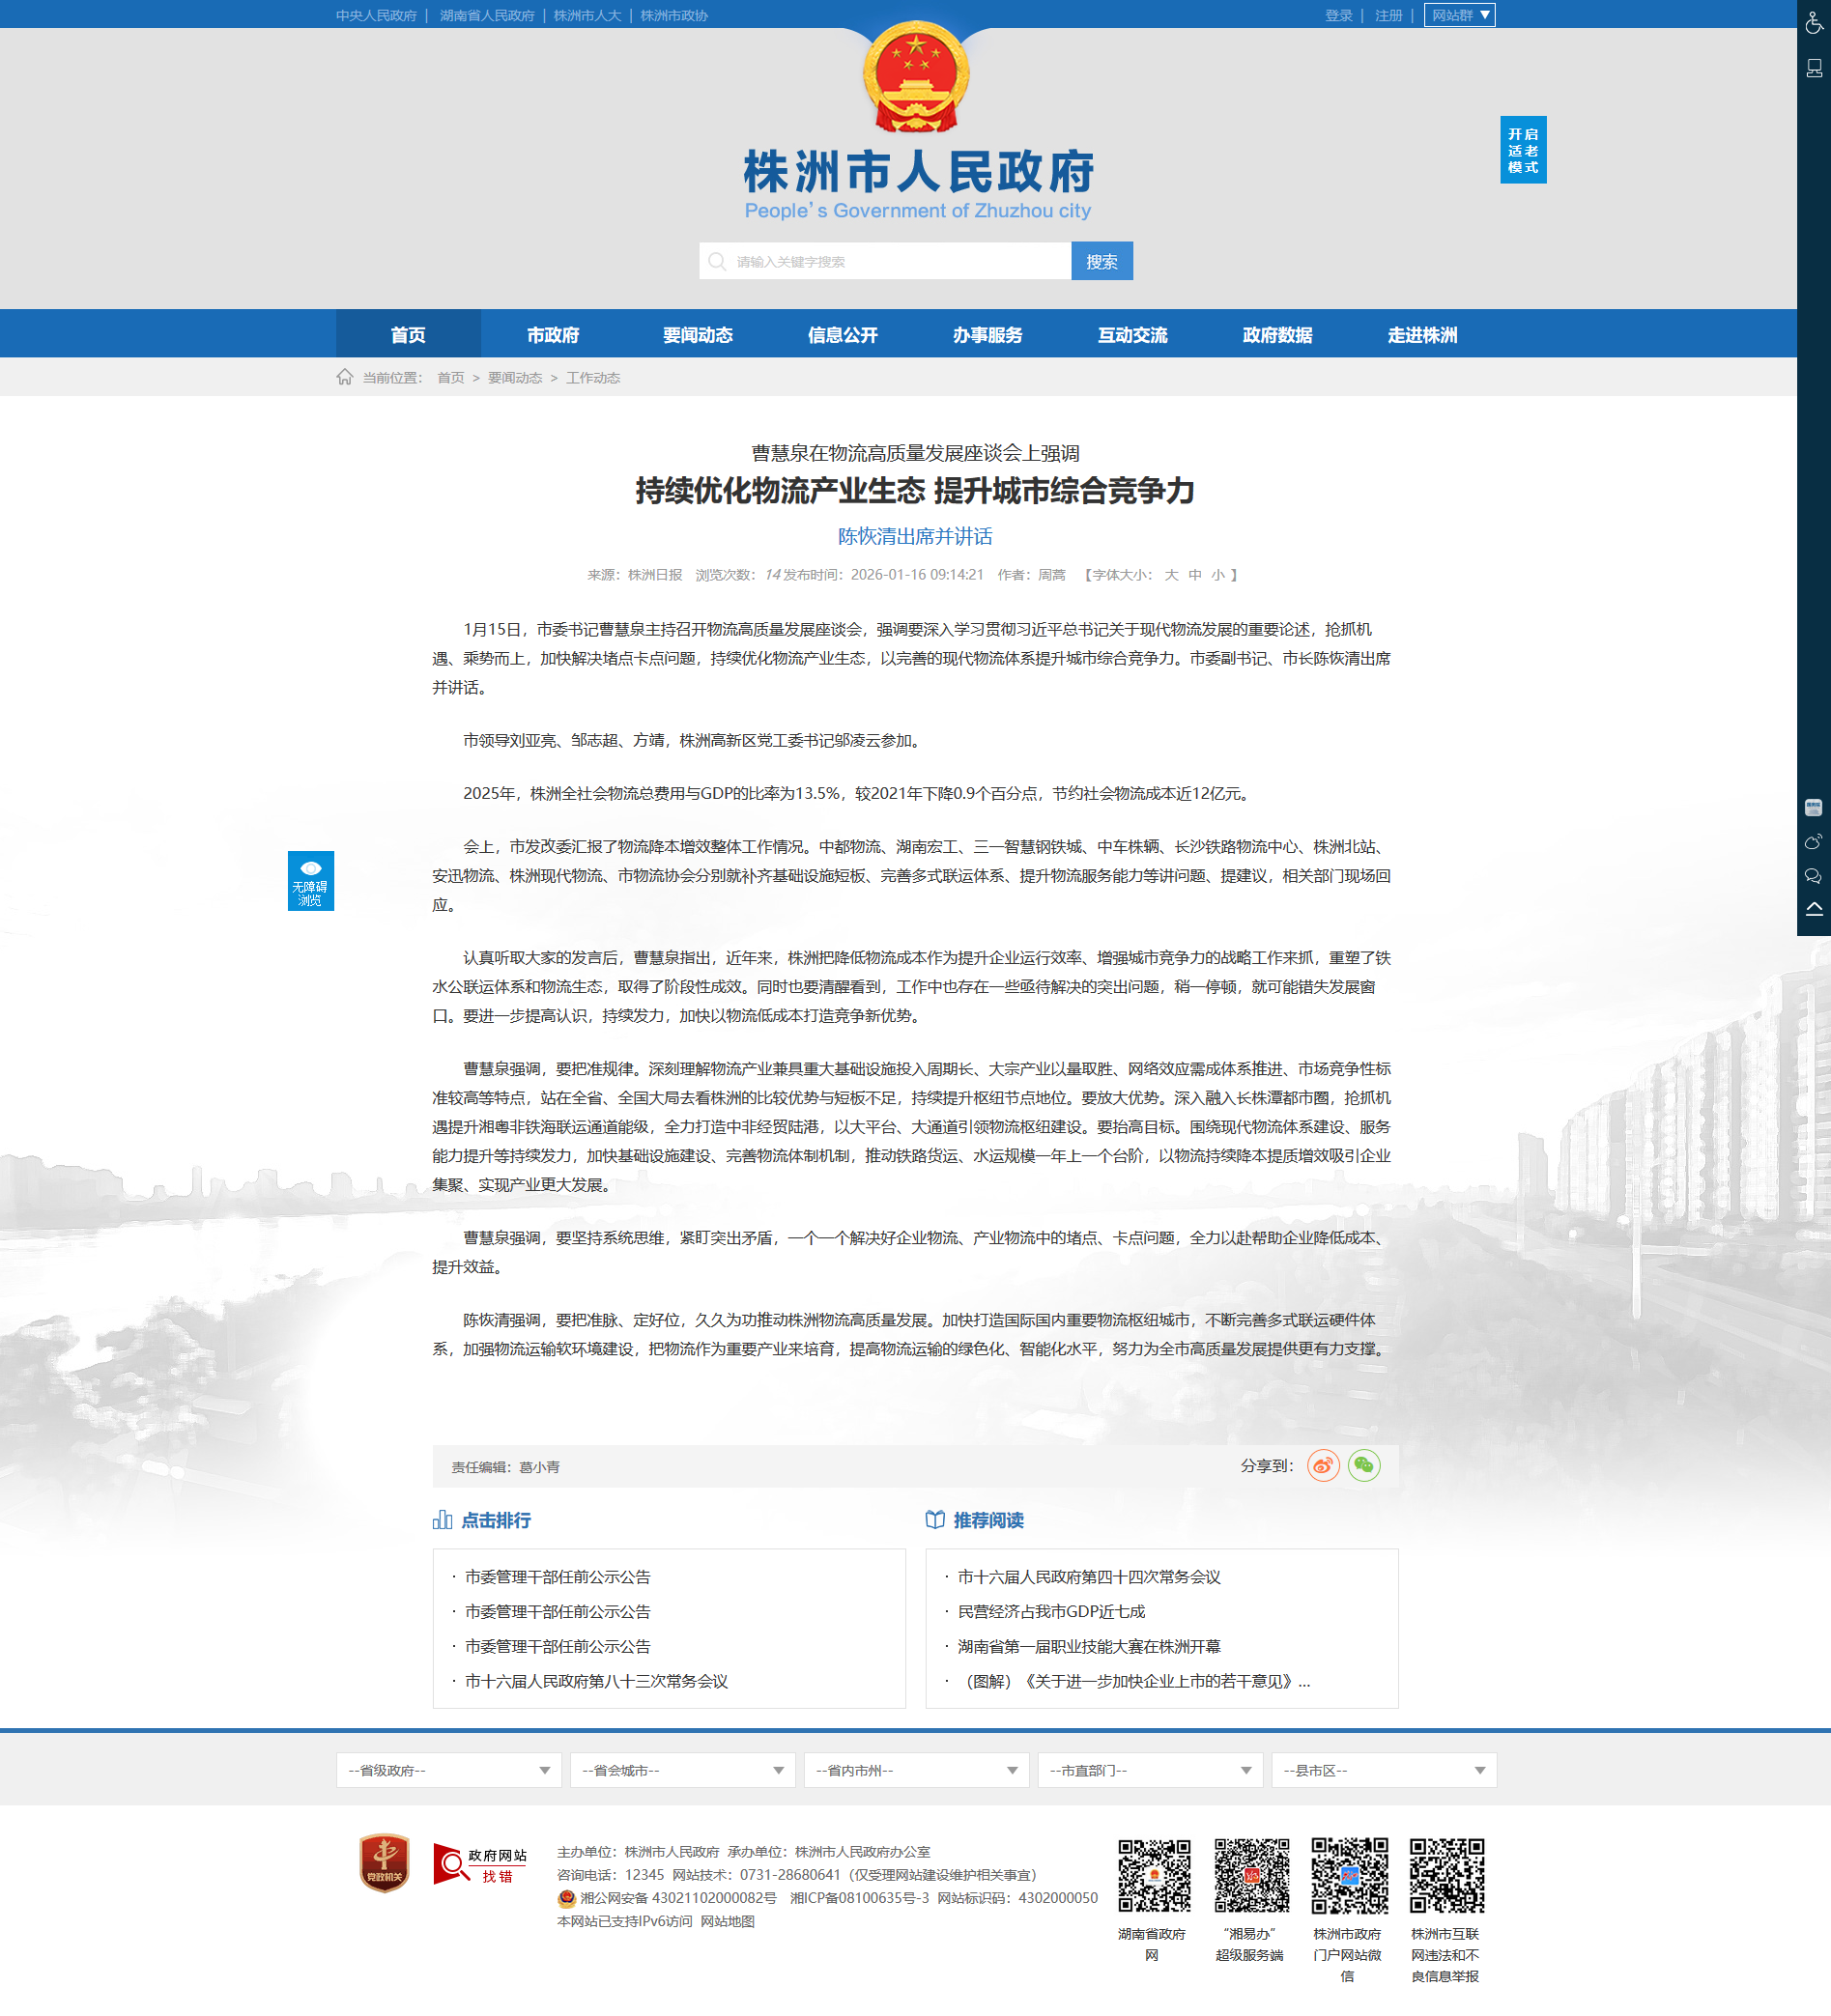This screenshot has height=2016, width=1831.
Task: Click the computer monitor icon in sidebar
Action: coord(1813,68)
